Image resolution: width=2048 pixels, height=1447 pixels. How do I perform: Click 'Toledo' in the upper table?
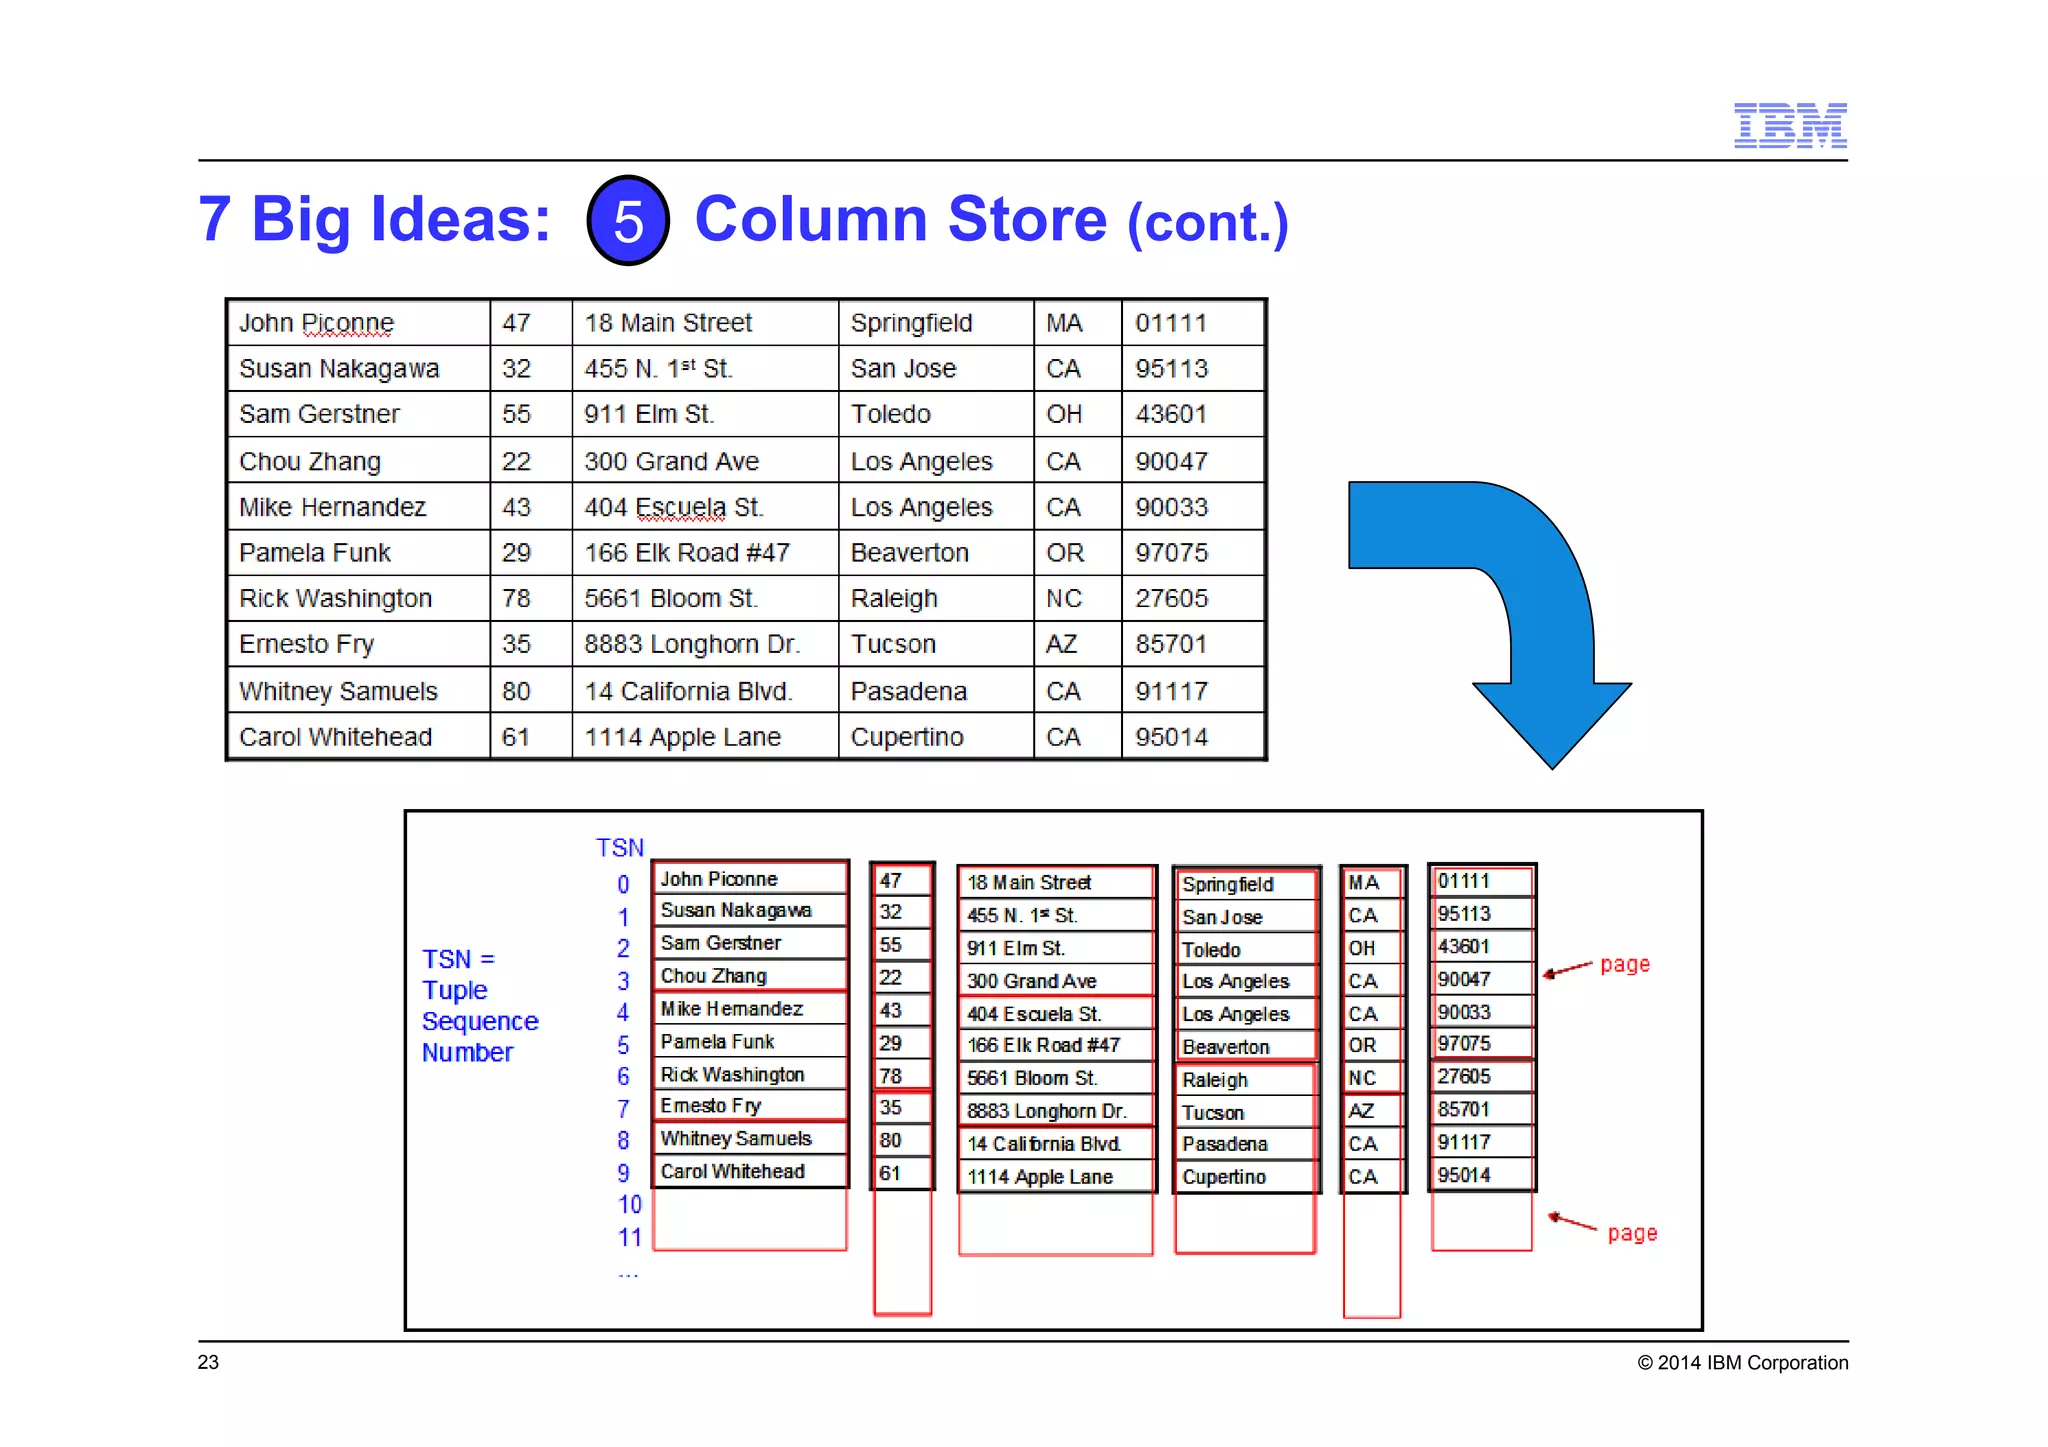coord(890,414)
